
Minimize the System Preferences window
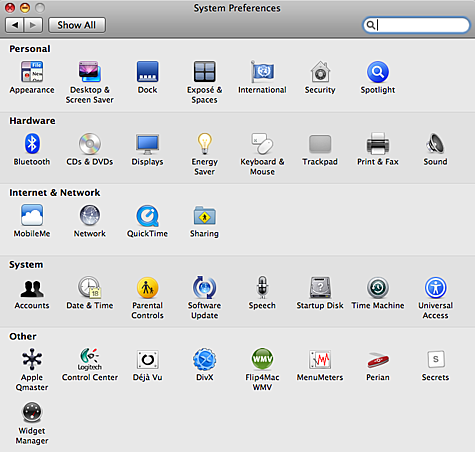click(x=25, y=7)
